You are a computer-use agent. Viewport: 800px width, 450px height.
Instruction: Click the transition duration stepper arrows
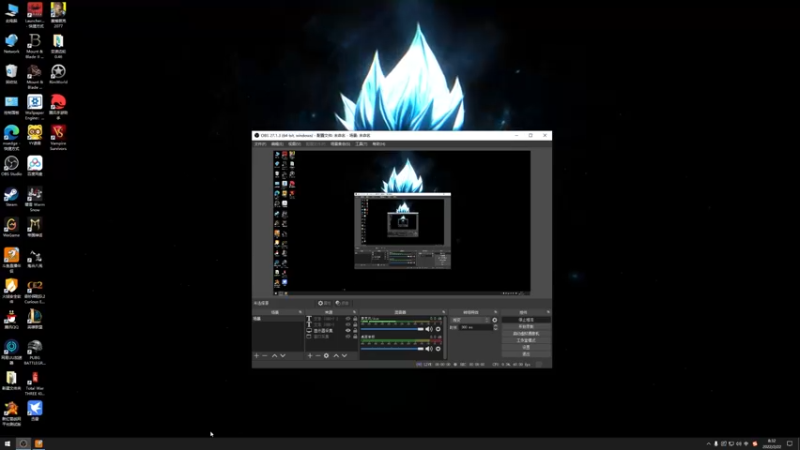click(x=495, y=327)
